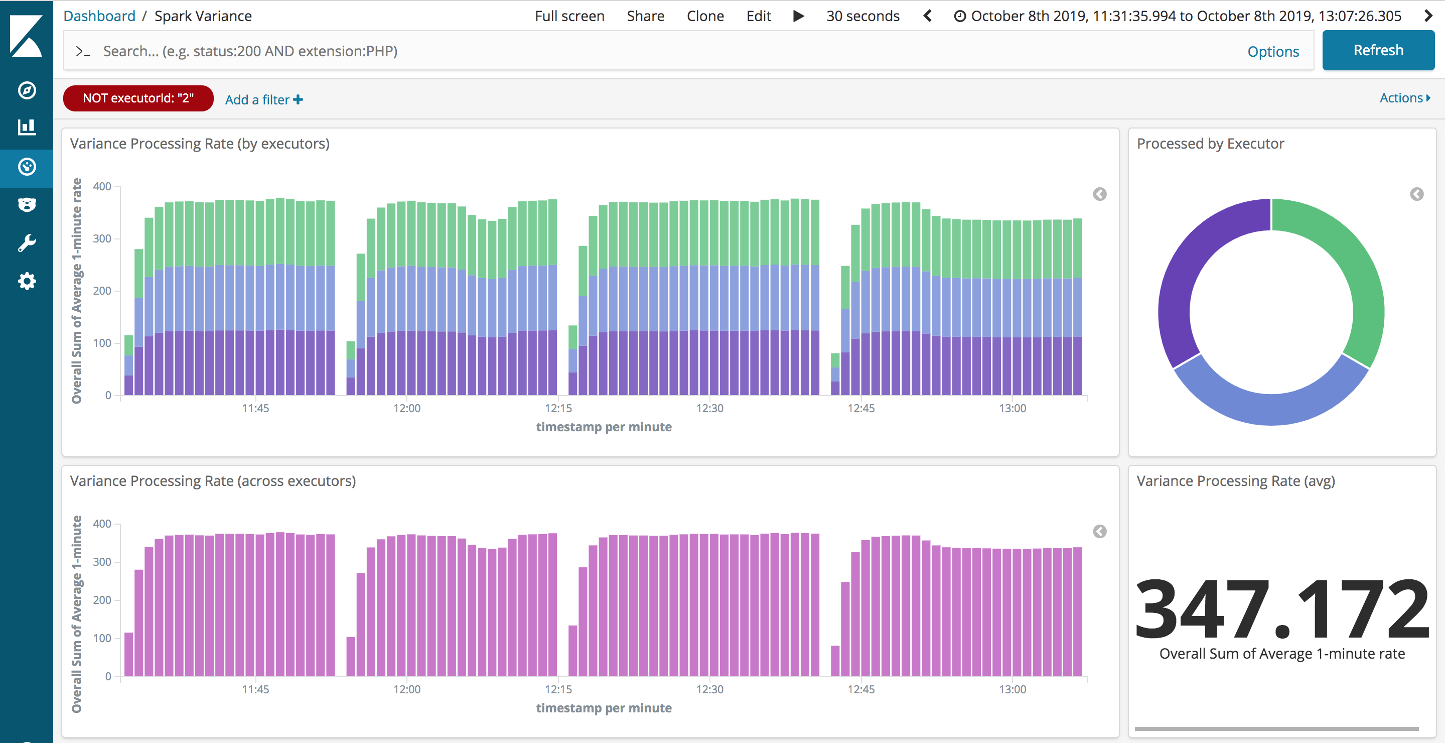Step time range forward with right arrow

pyautogui.click(x=1428, y=16)
